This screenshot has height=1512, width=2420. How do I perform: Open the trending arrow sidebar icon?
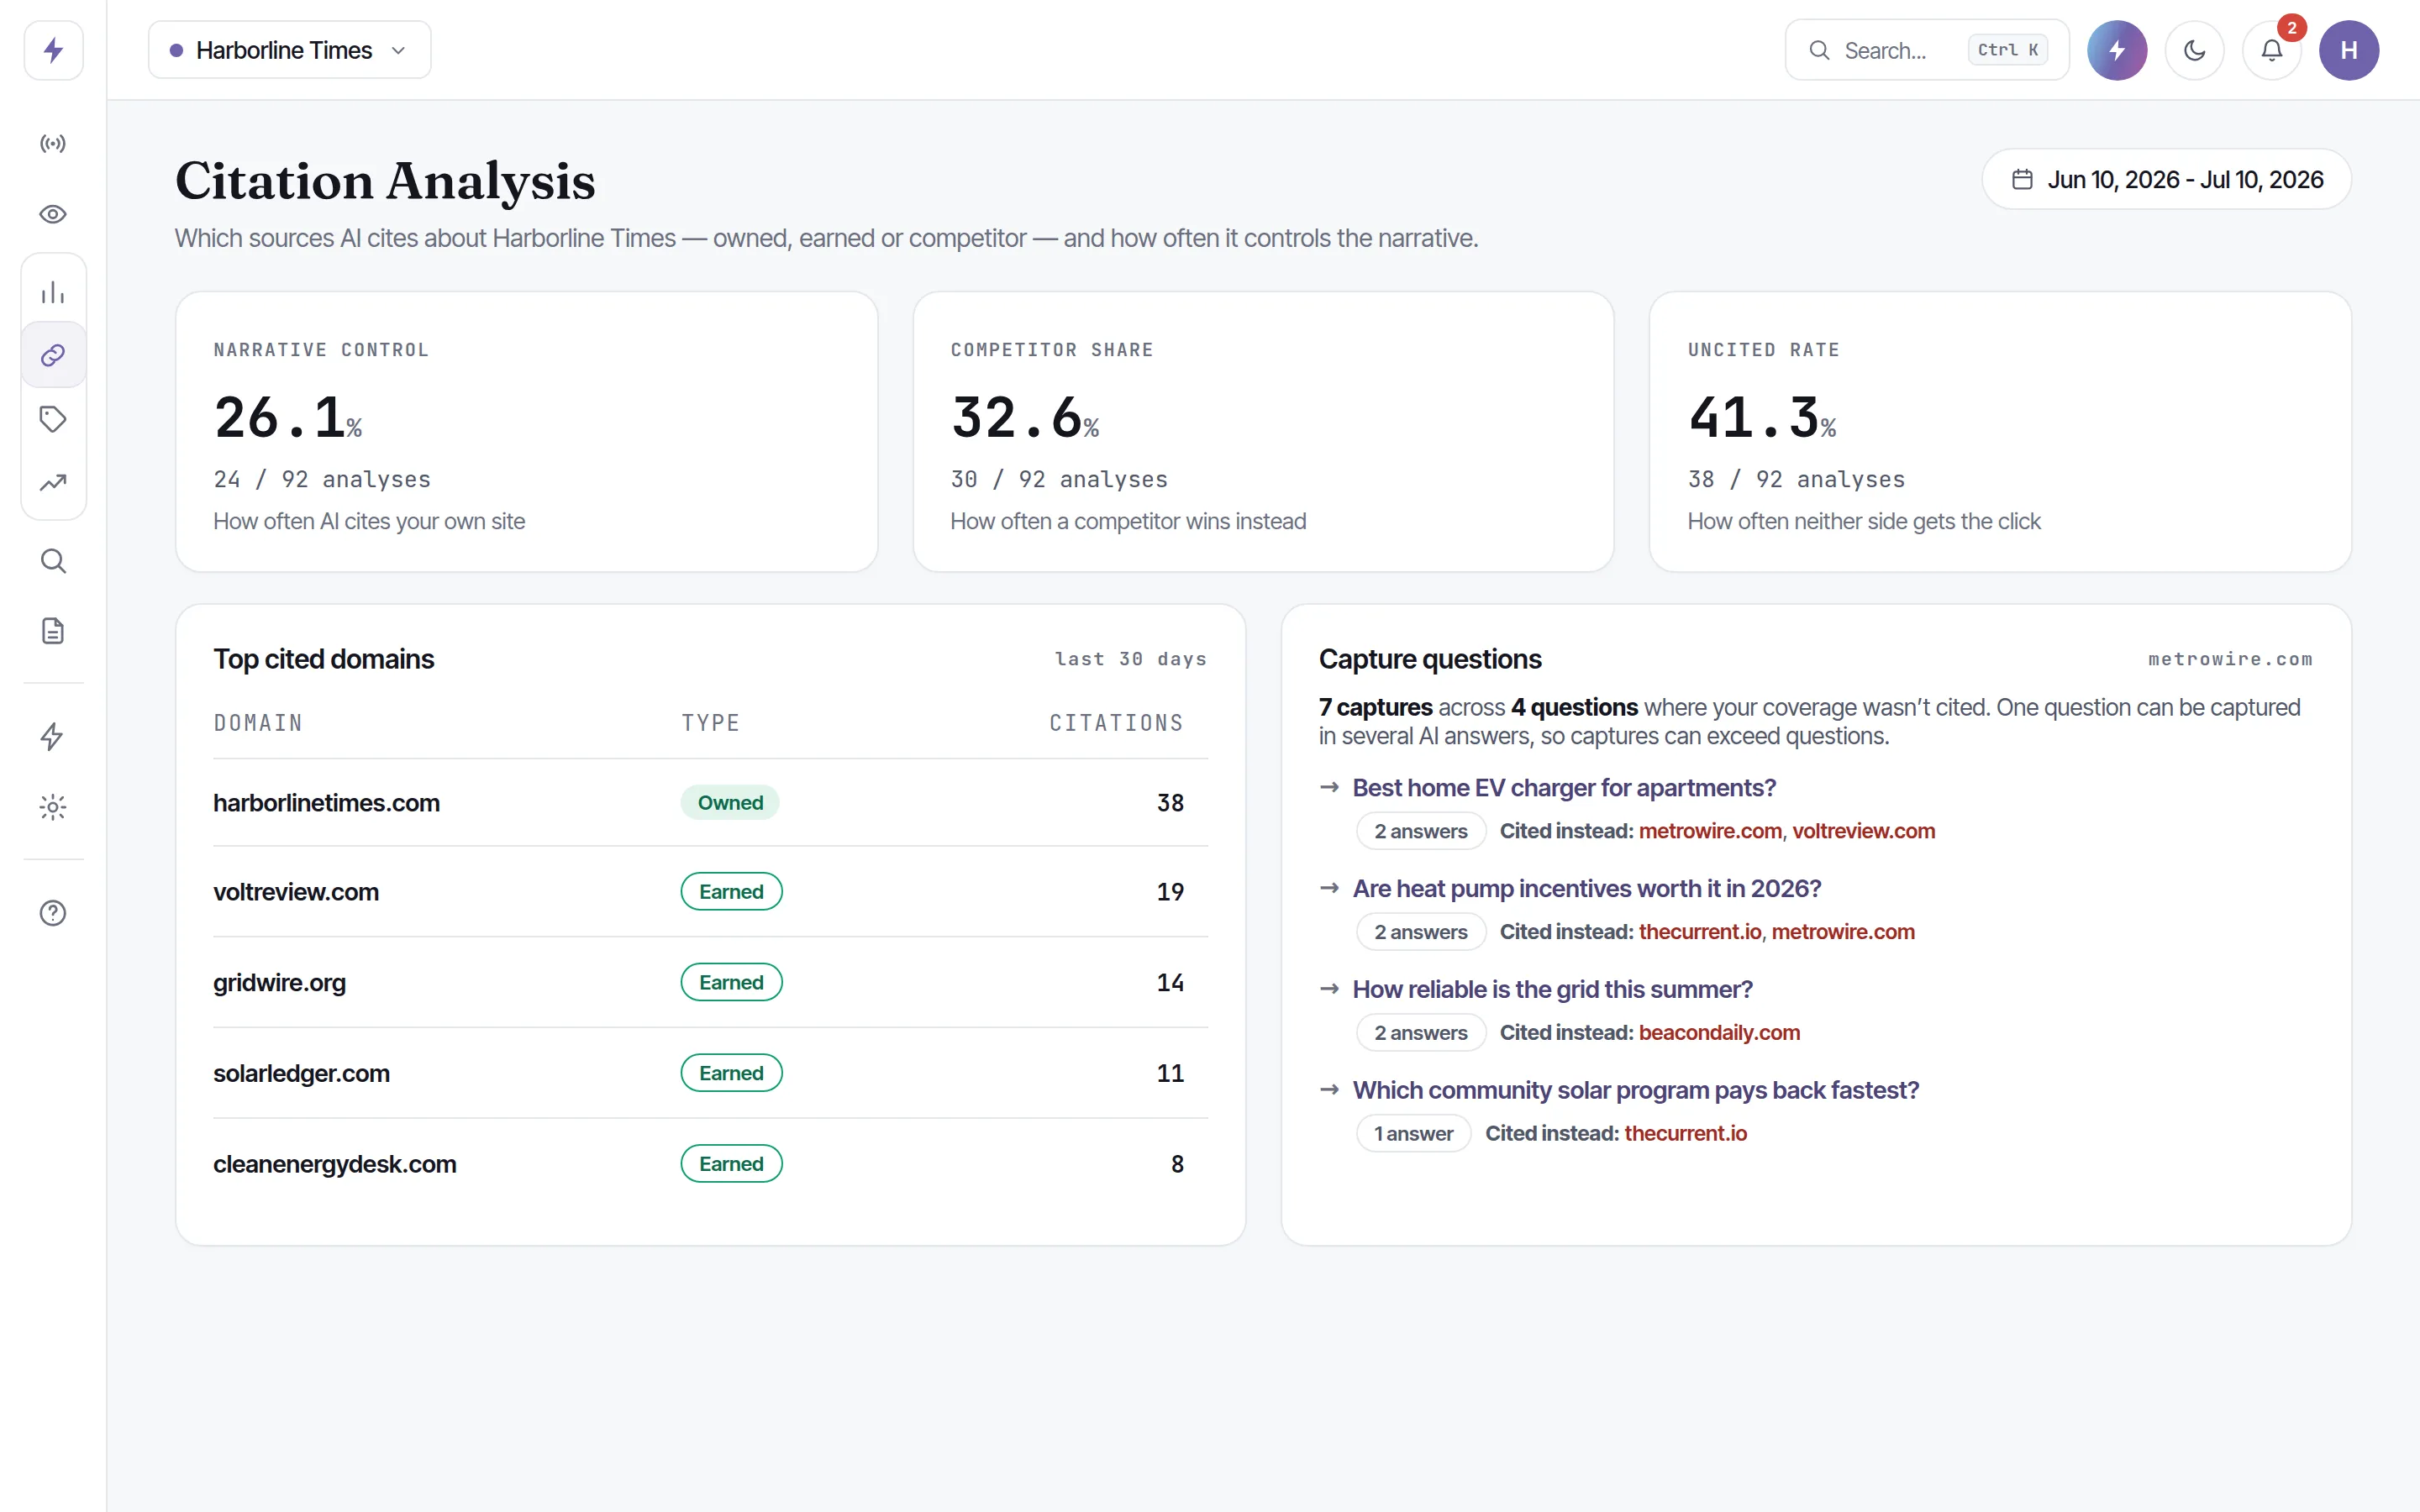53,483
